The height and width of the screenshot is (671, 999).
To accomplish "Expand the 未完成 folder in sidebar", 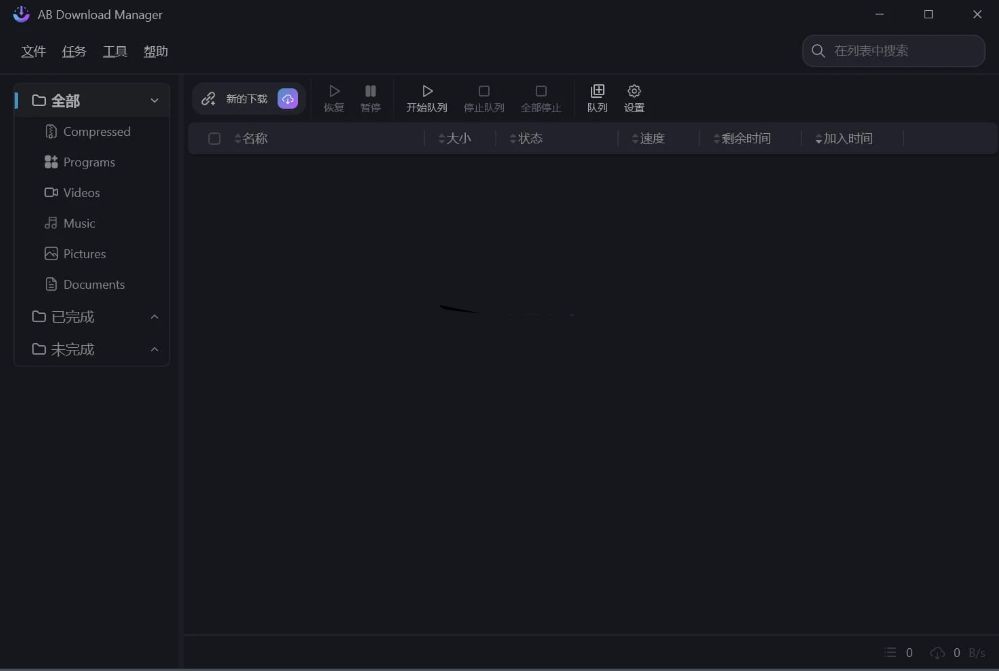I will coord(154,349).
